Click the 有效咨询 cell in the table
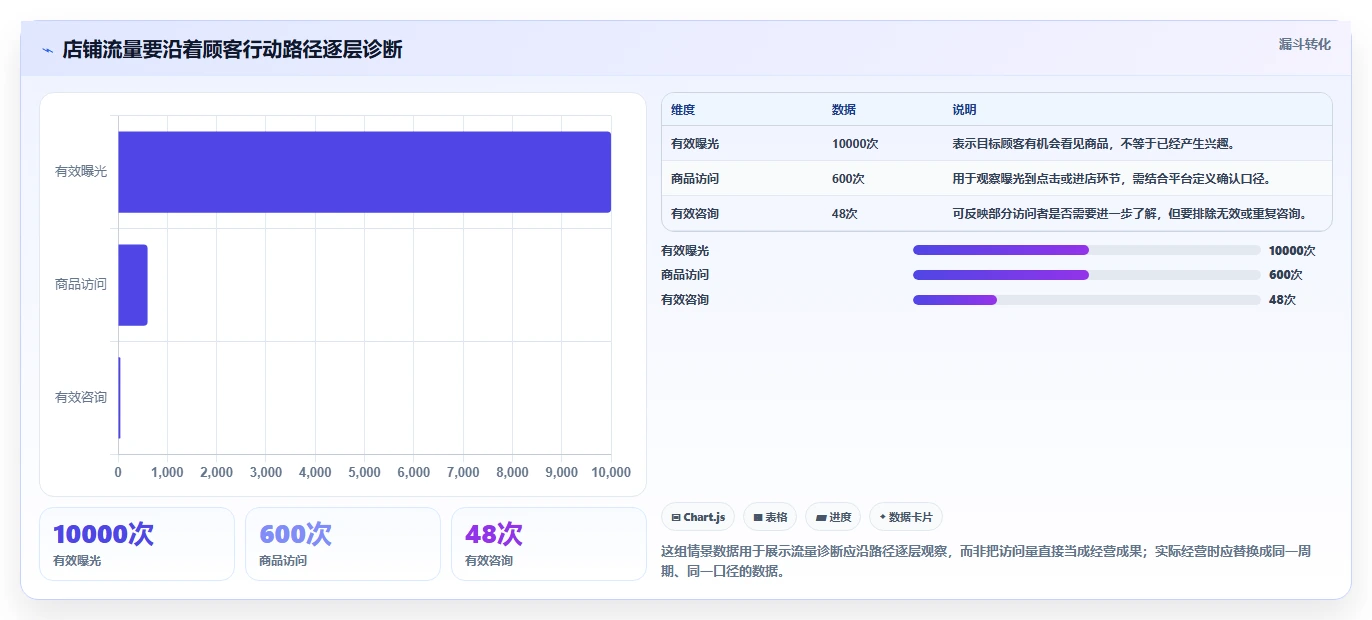The height and width of the screenshot is (620, 1372). coord(695,214)
